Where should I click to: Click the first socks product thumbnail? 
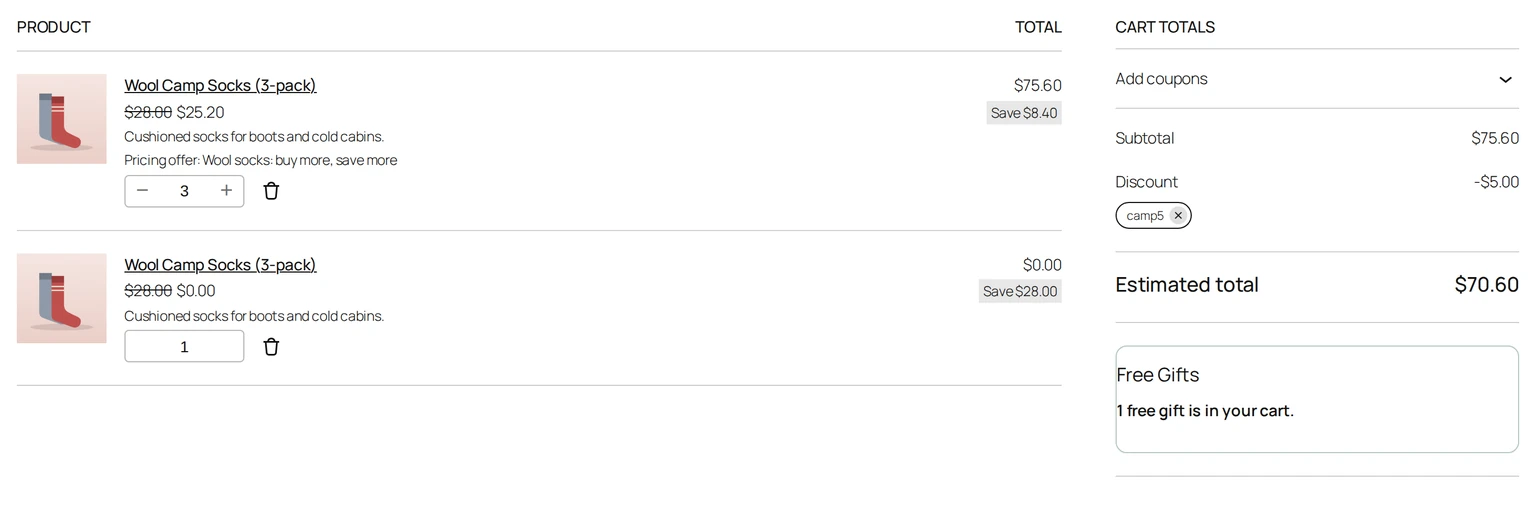point(61,119)
